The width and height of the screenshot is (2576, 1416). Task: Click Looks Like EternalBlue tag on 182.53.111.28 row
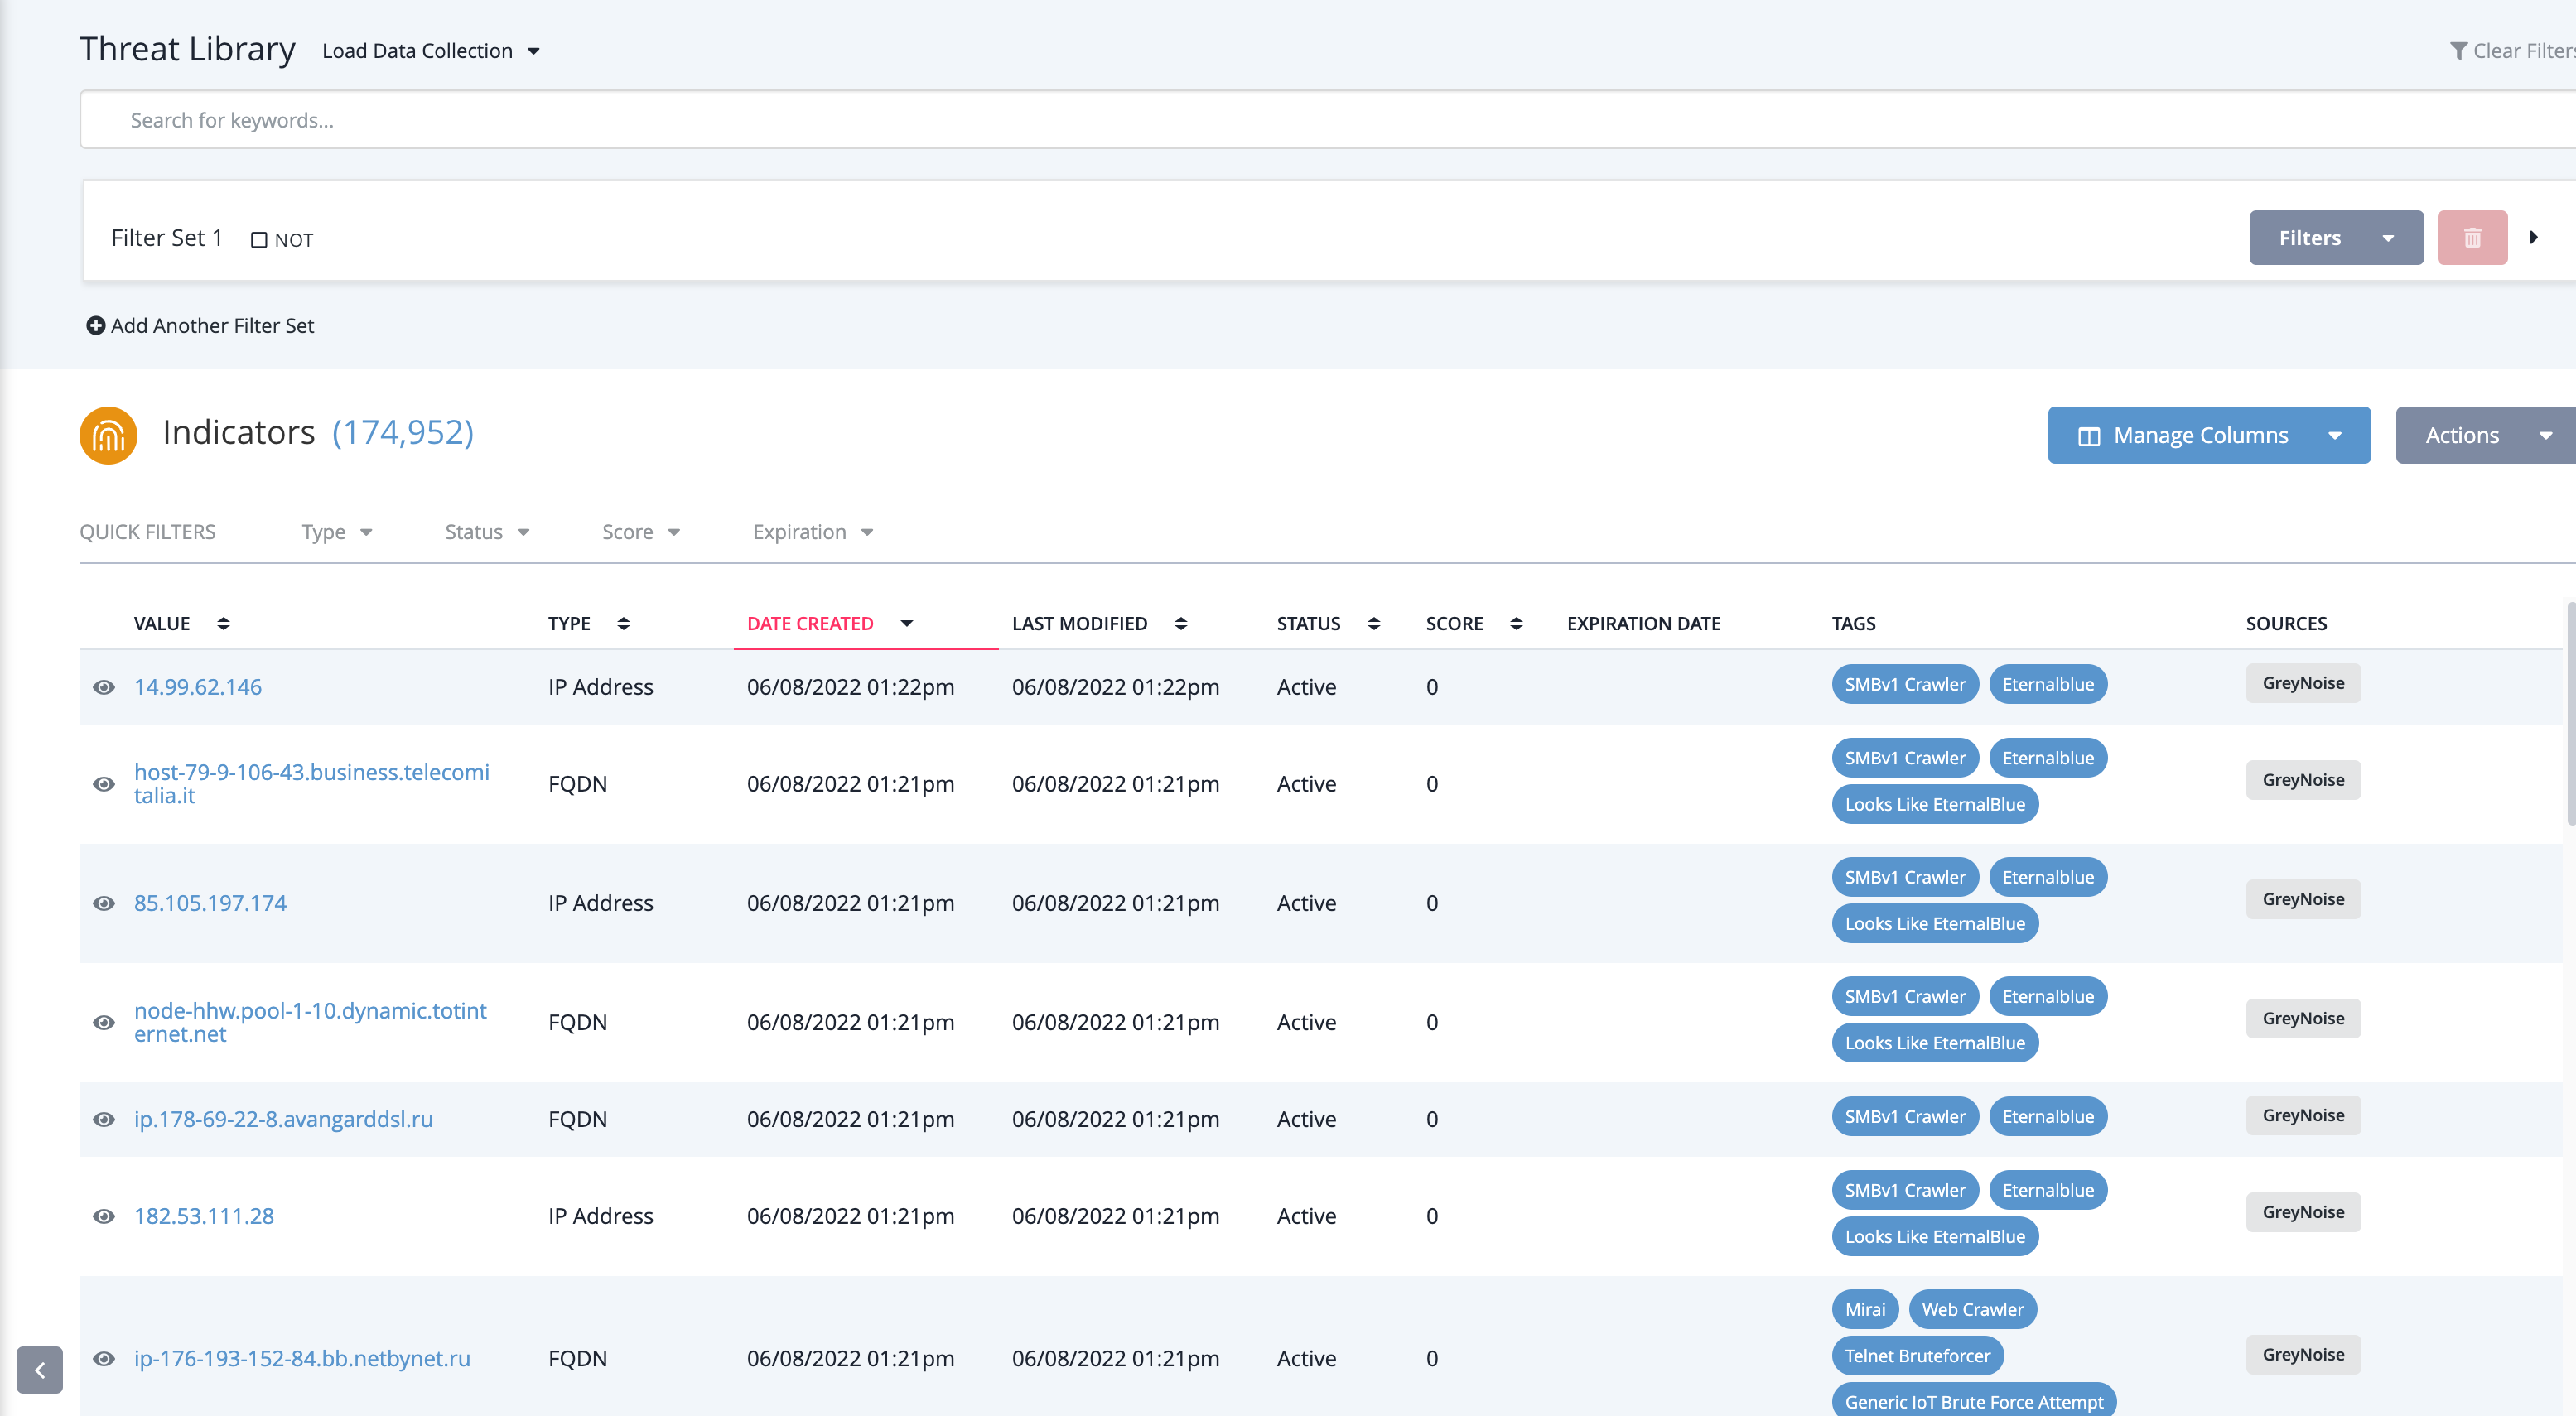(x=1934, y=1236)
